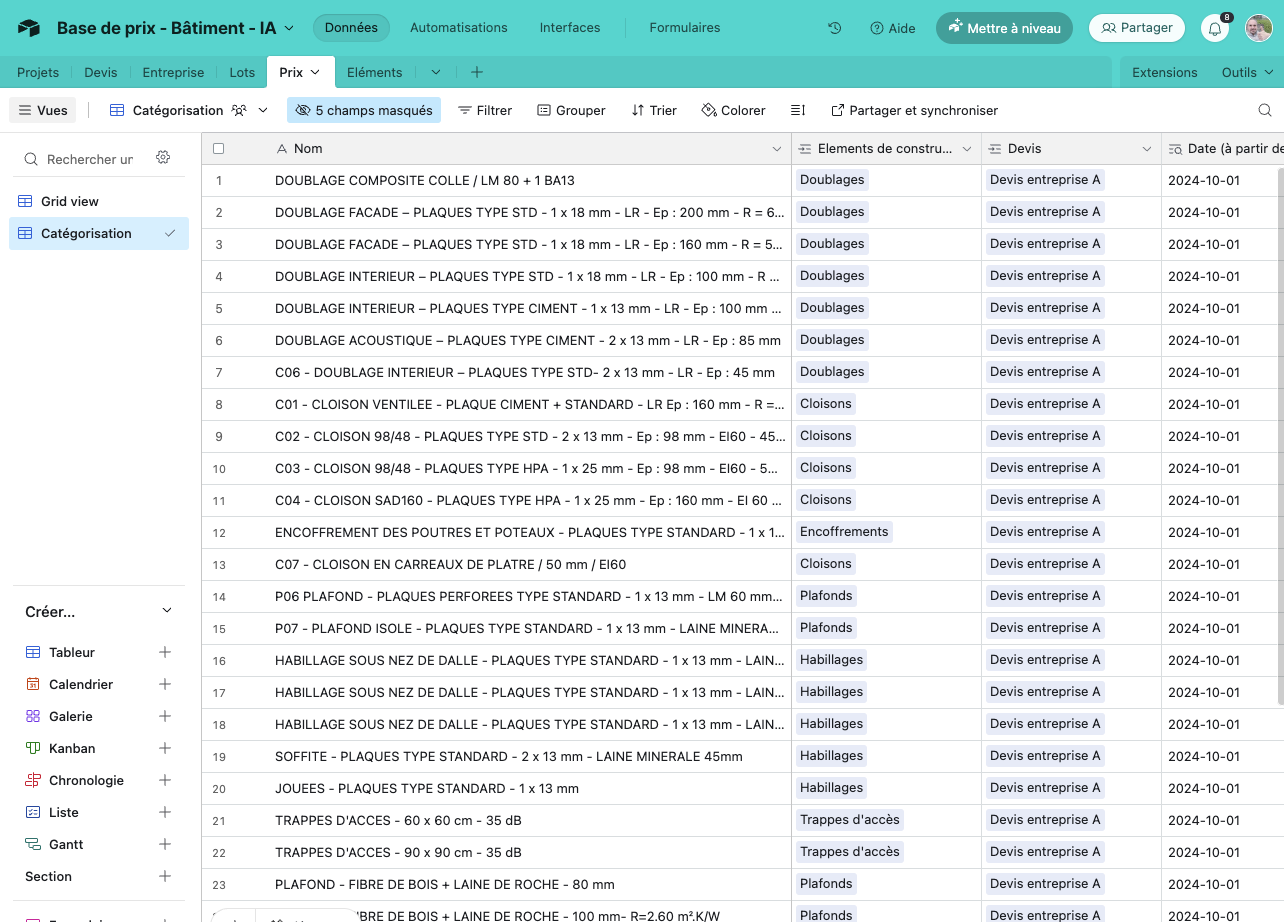Screen dimensions: 1284x922
Task: Toggle the 5 champs masqués hidden fields
Action: [x=364, y=110]
